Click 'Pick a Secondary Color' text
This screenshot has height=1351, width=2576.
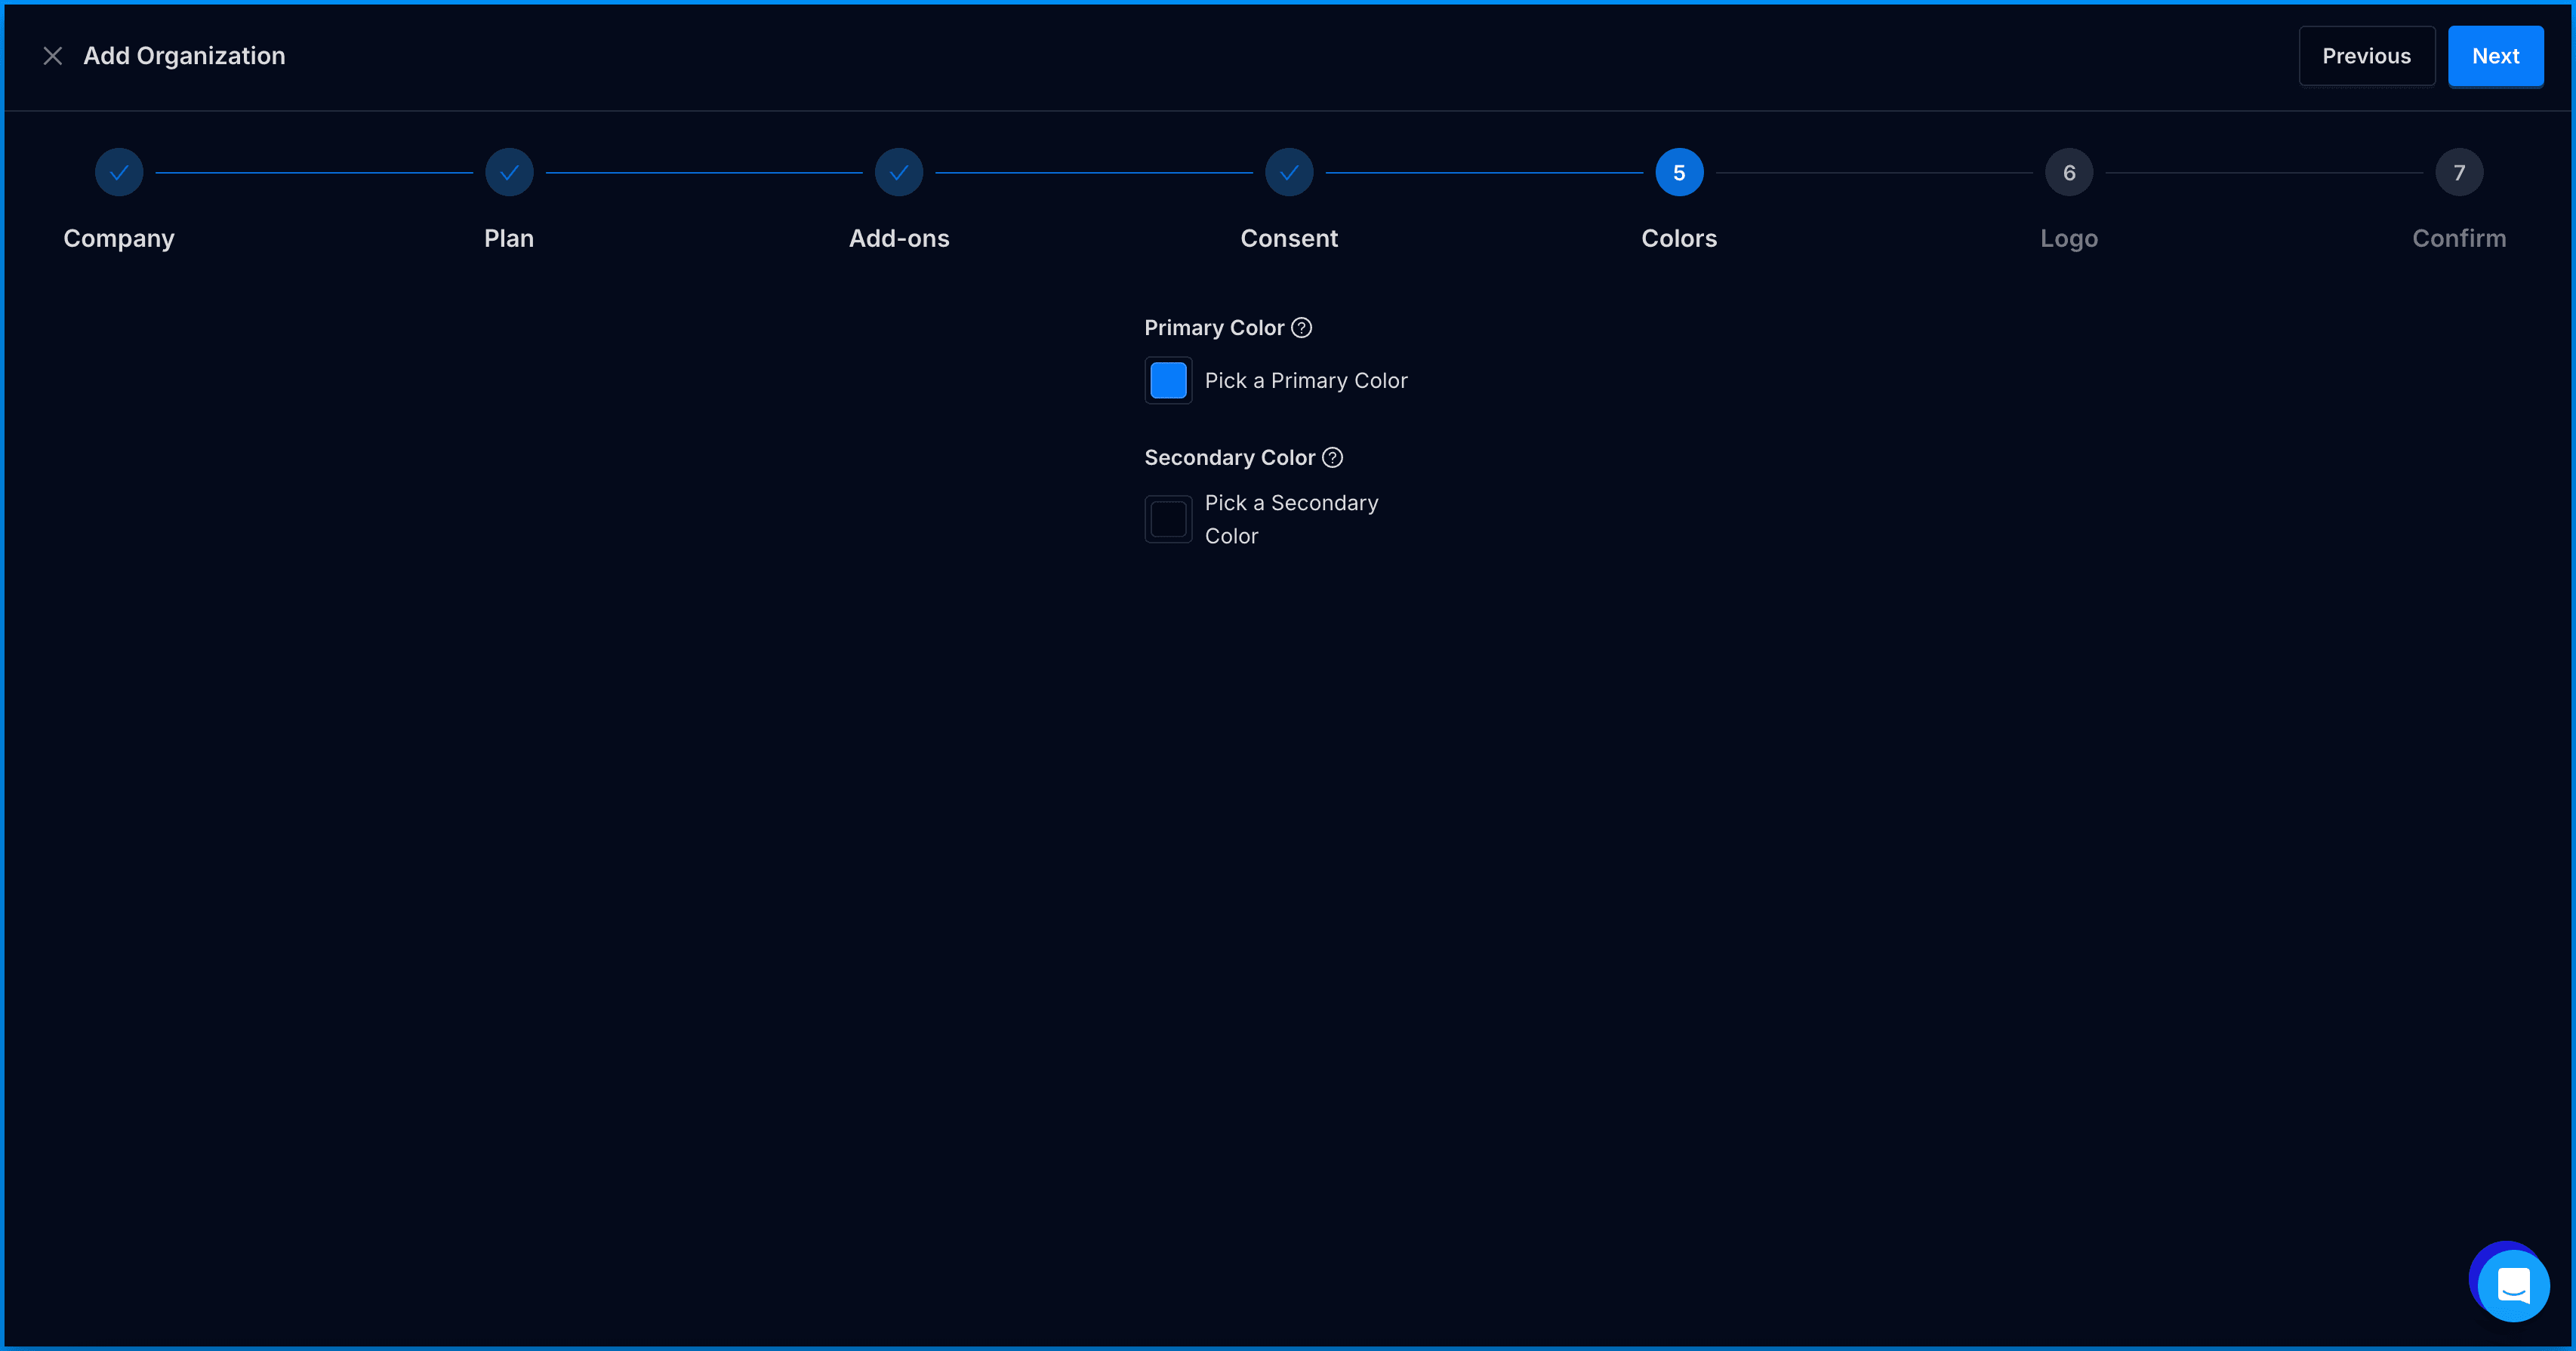(1291, 519)
